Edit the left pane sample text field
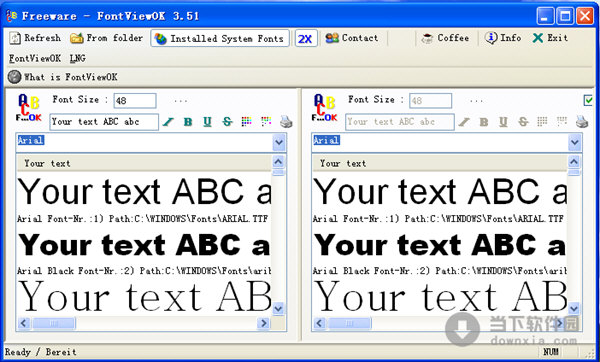 104,122
